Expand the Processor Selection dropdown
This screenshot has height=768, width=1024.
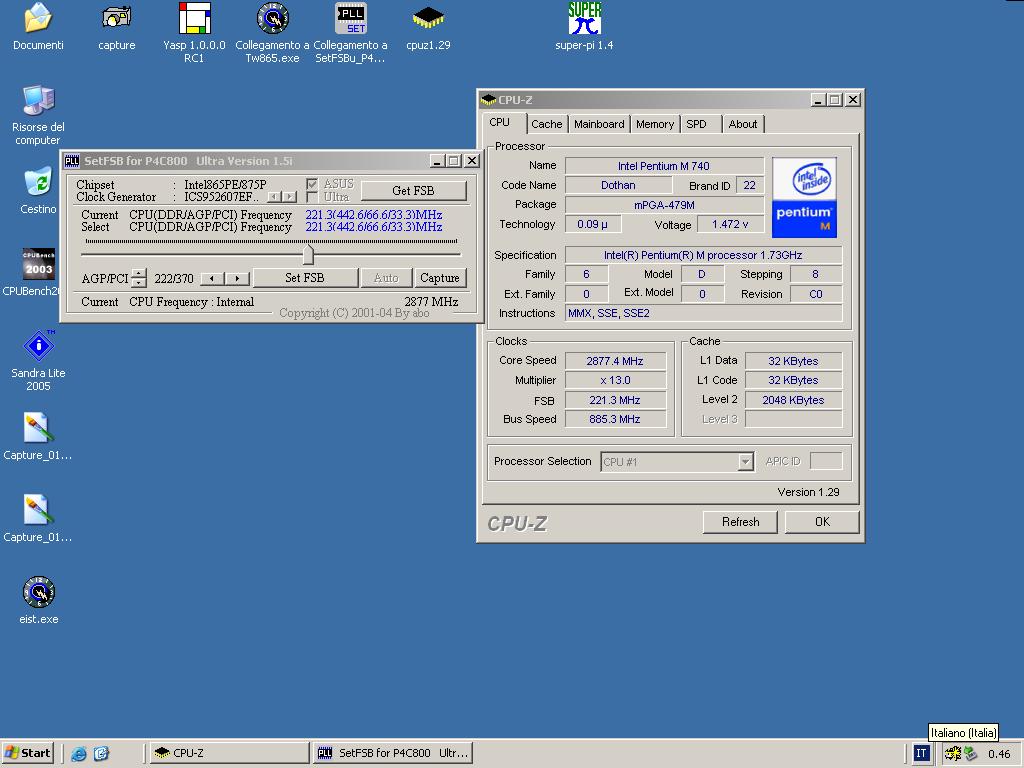pos(745,462)
